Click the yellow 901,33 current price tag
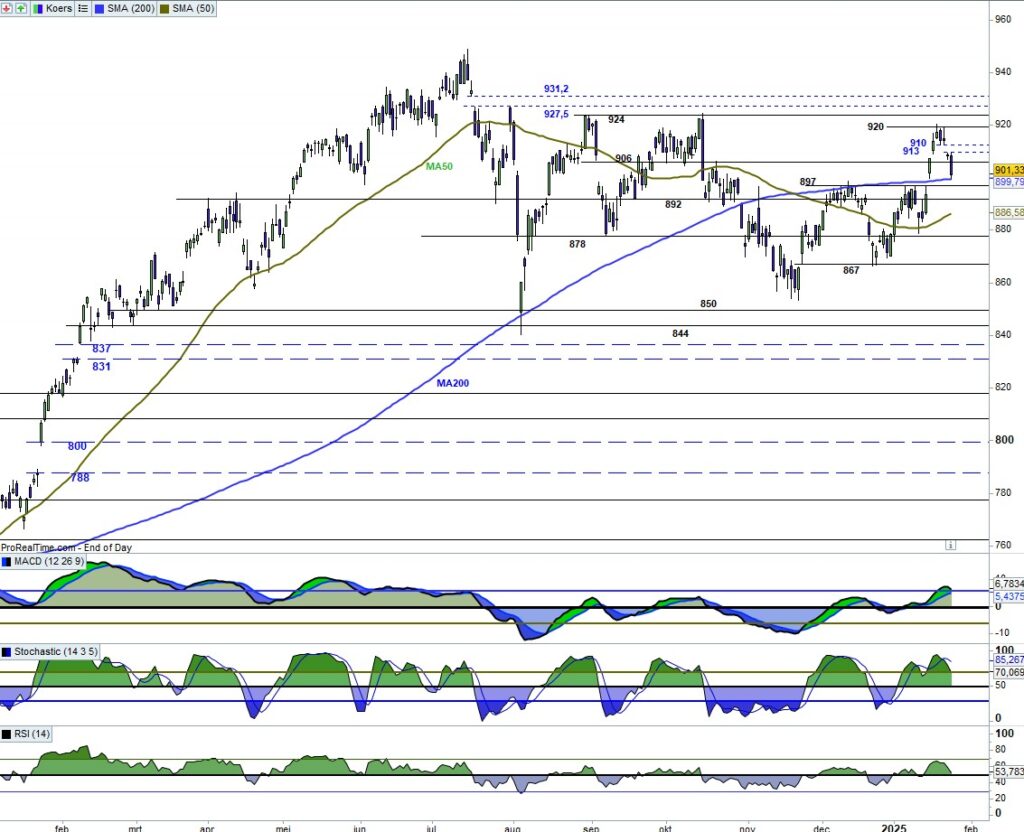The height and width of the screenshot is (832, 1024). (x=1006, y=170)
